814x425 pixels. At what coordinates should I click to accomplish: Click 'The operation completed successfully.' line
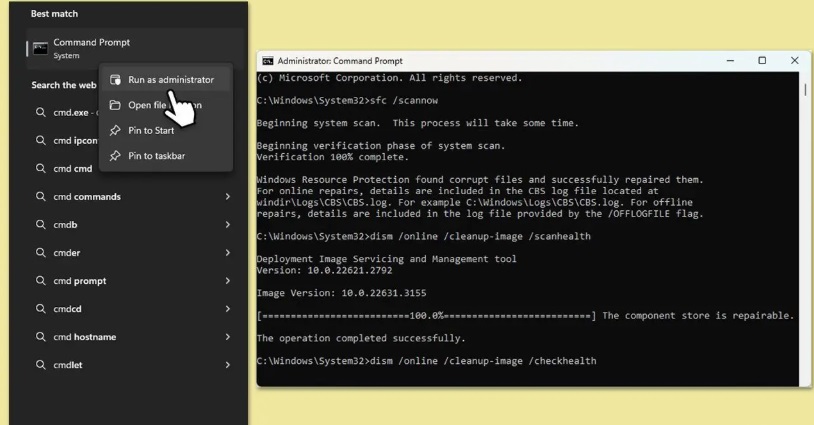(361, 338)
